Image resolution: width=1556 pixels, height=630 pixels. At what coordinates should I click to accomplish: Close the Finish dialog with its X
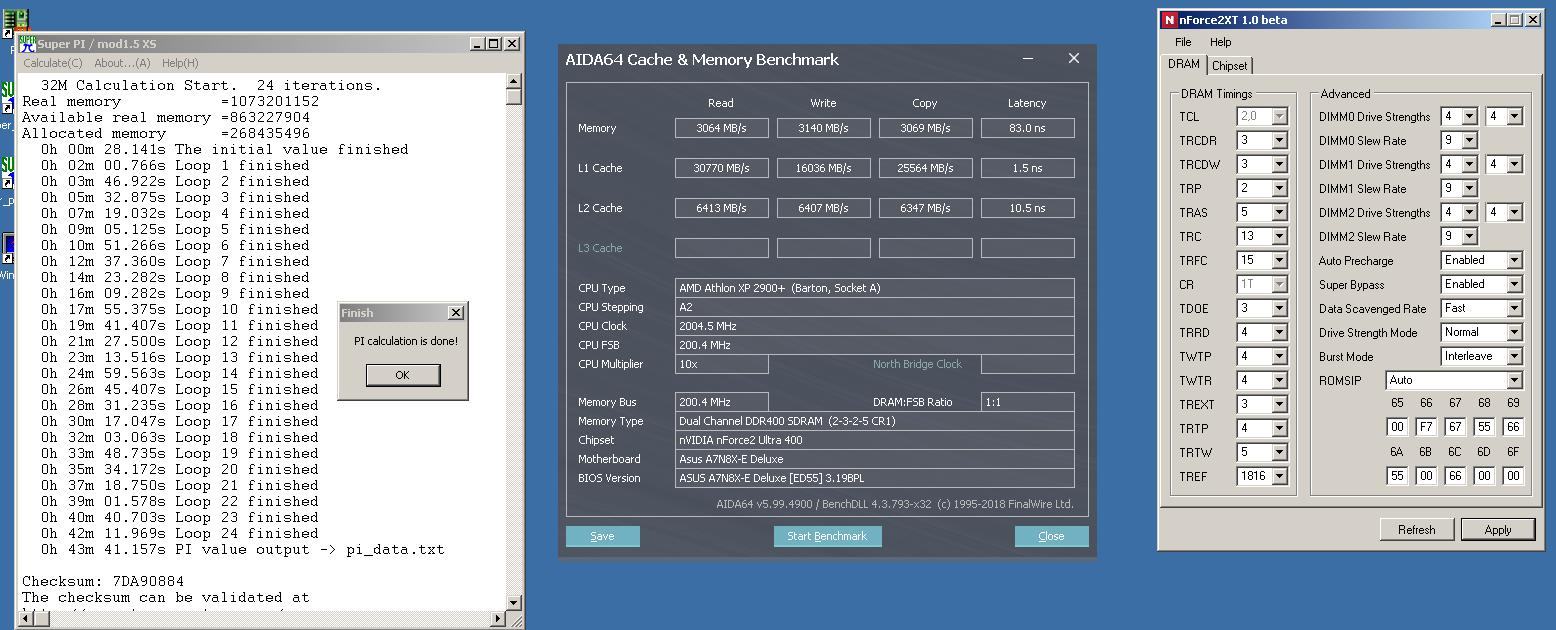click(455, 313)
